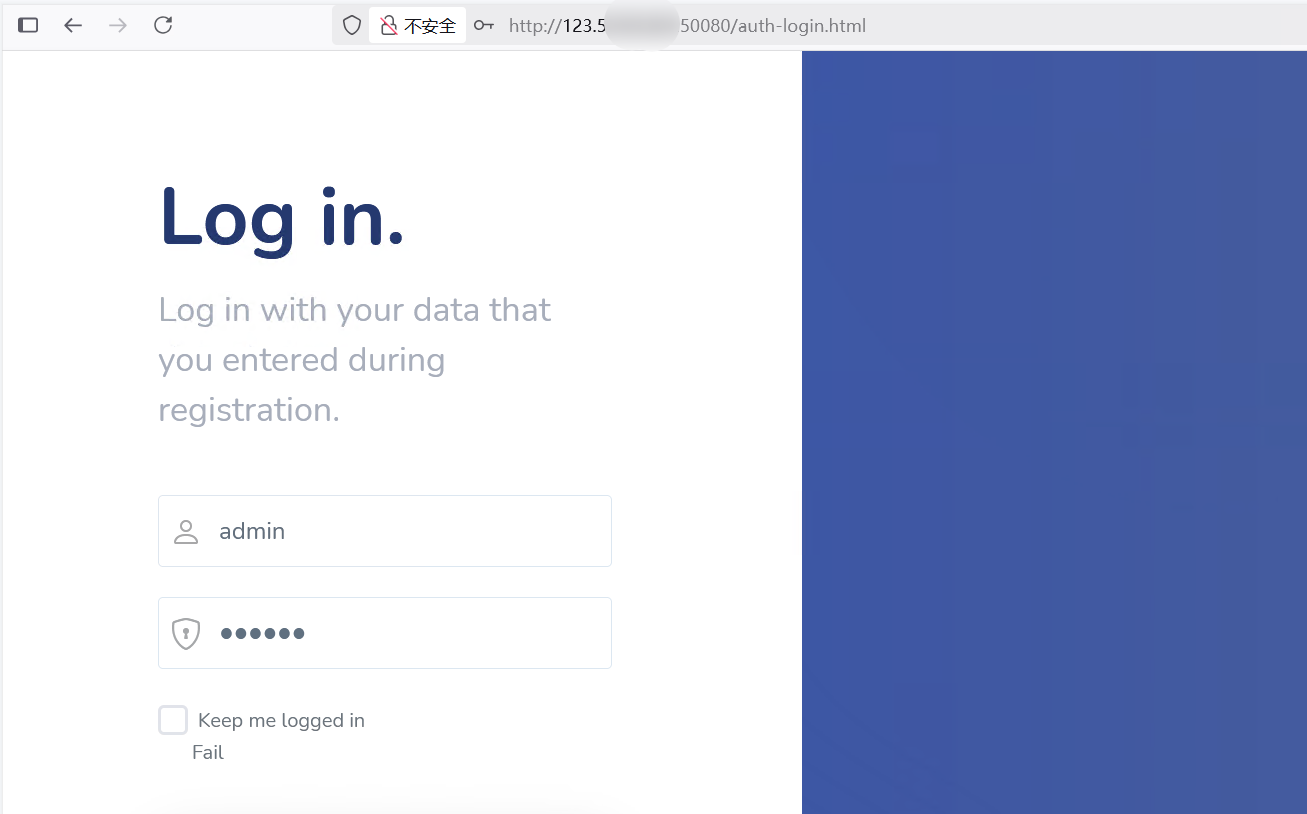Click the blue panel on the right
This screenshot has width=1307, height=814.
[x=1054, y=430]
